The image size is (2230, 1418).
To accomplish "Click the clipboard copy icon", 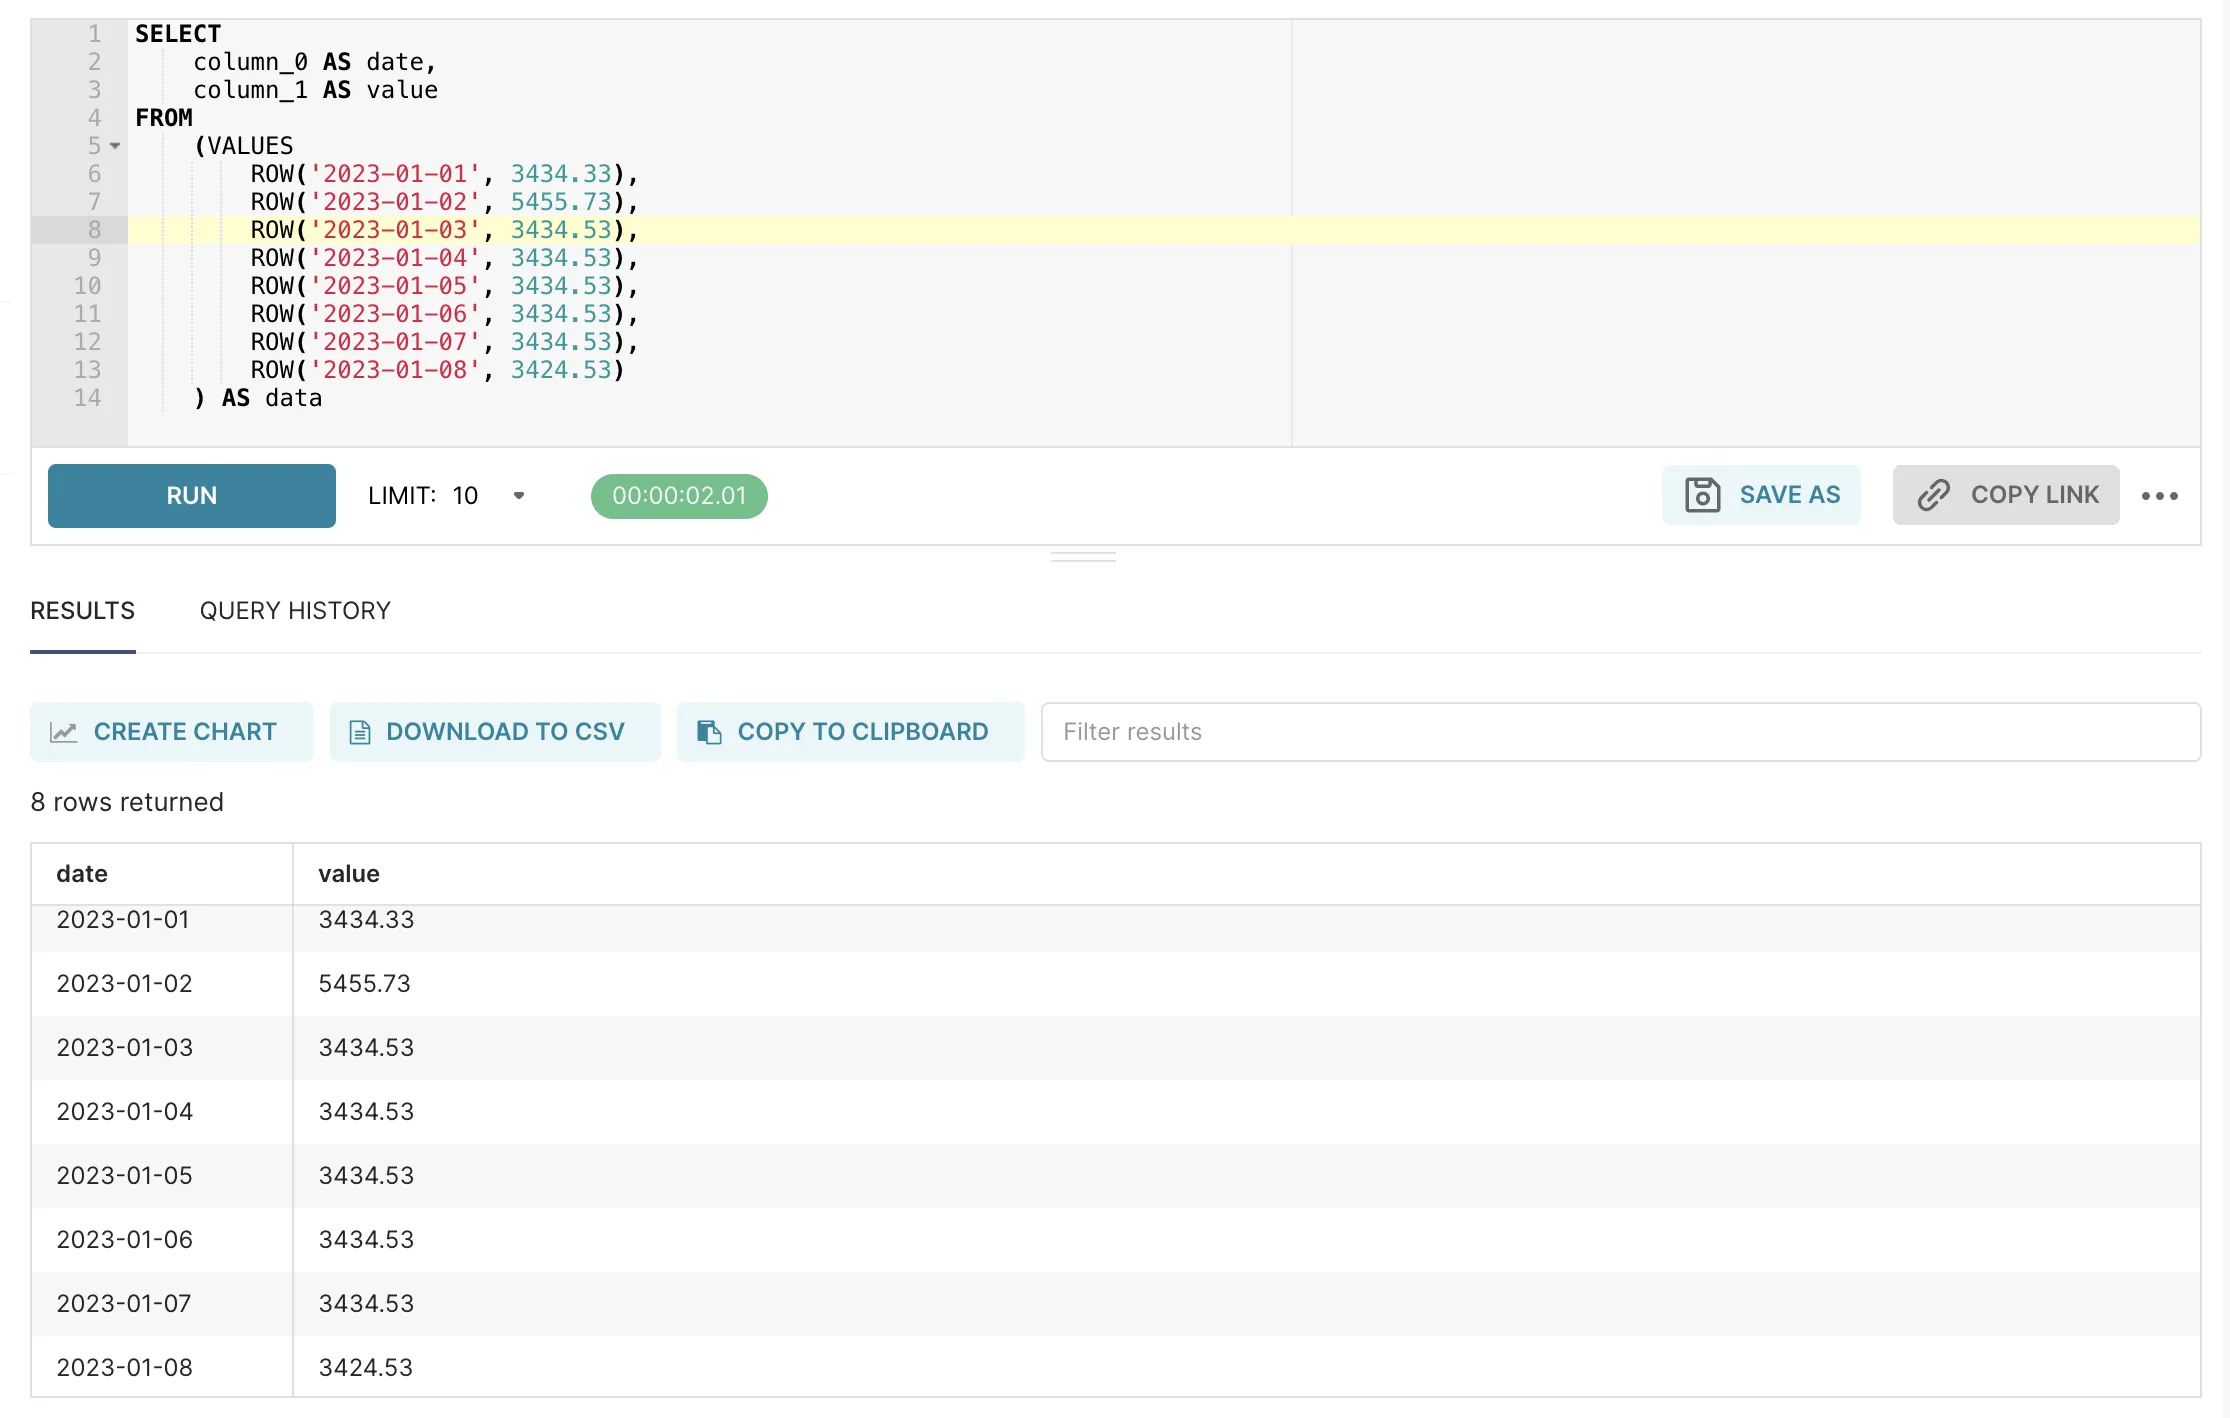I will 709,732.
